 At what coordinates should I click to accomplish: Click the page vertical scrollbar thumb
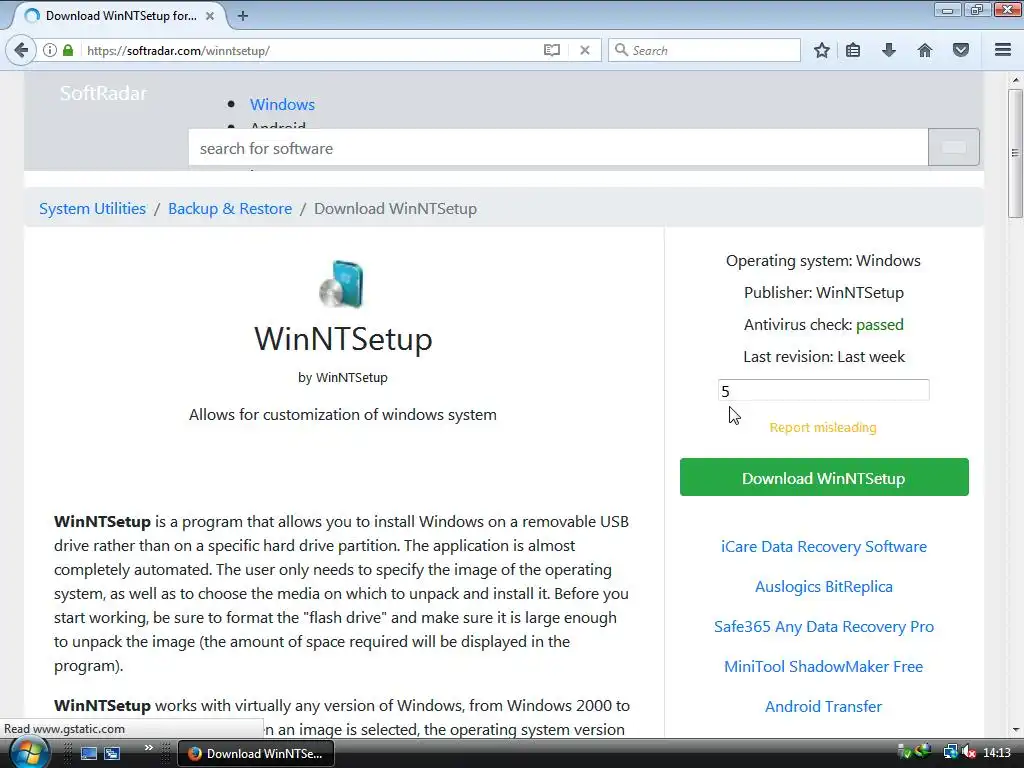click(1015, 153)
